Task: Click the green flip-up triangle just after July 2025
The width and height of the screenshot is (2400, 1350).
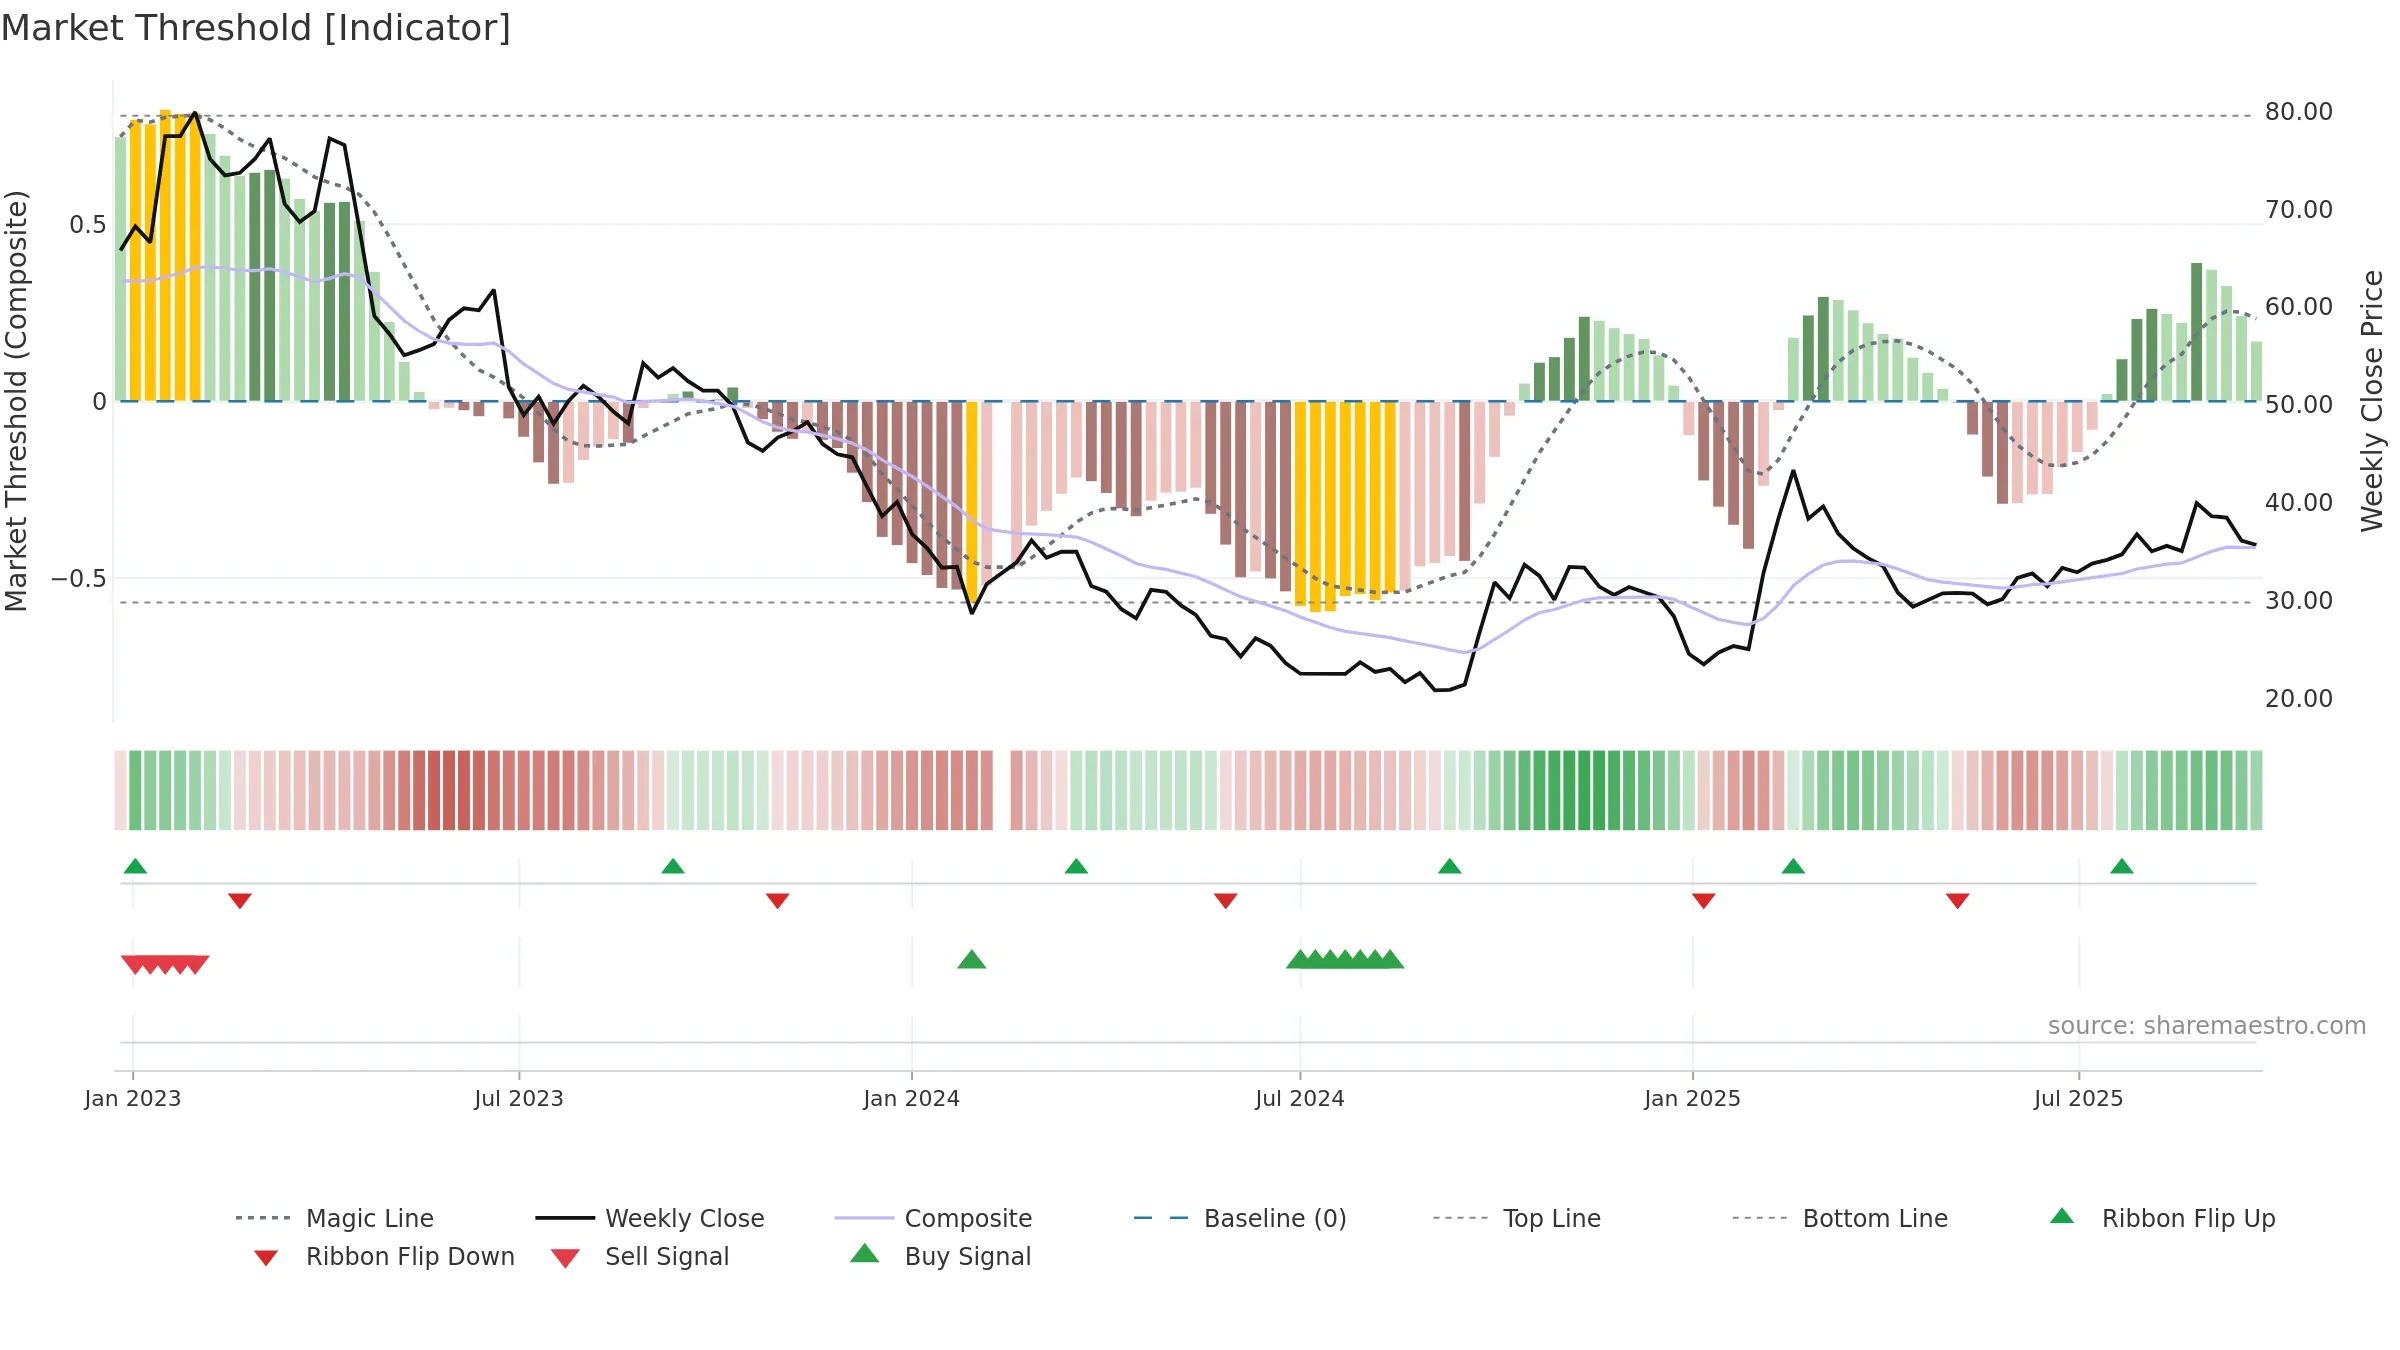Action: tap(2122, 866)
